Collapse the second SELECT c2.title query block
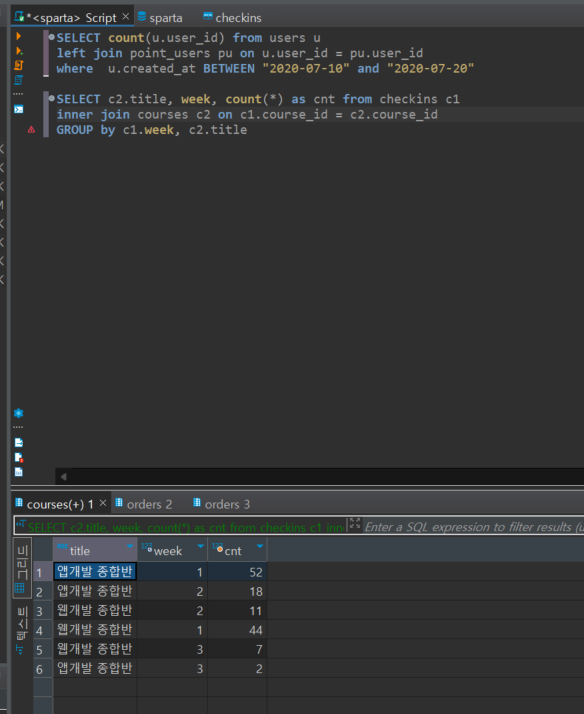The width and height of the screenshot is (584, 714). 51,98
